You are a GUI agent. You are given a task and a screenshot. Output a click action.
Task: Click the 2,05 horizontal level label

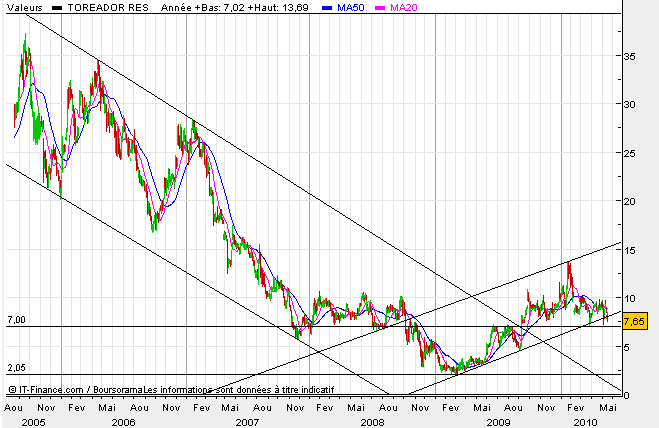16,368
